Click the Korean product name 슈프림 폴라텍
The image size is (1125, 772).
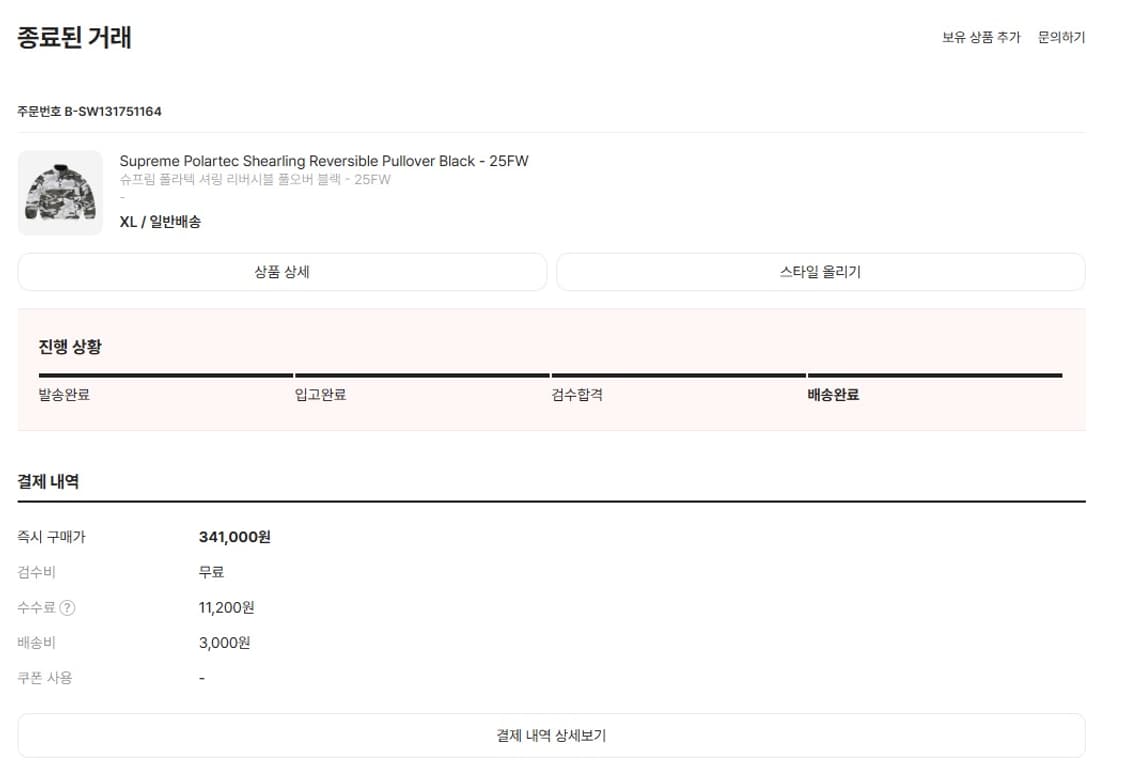coord(255,180)
